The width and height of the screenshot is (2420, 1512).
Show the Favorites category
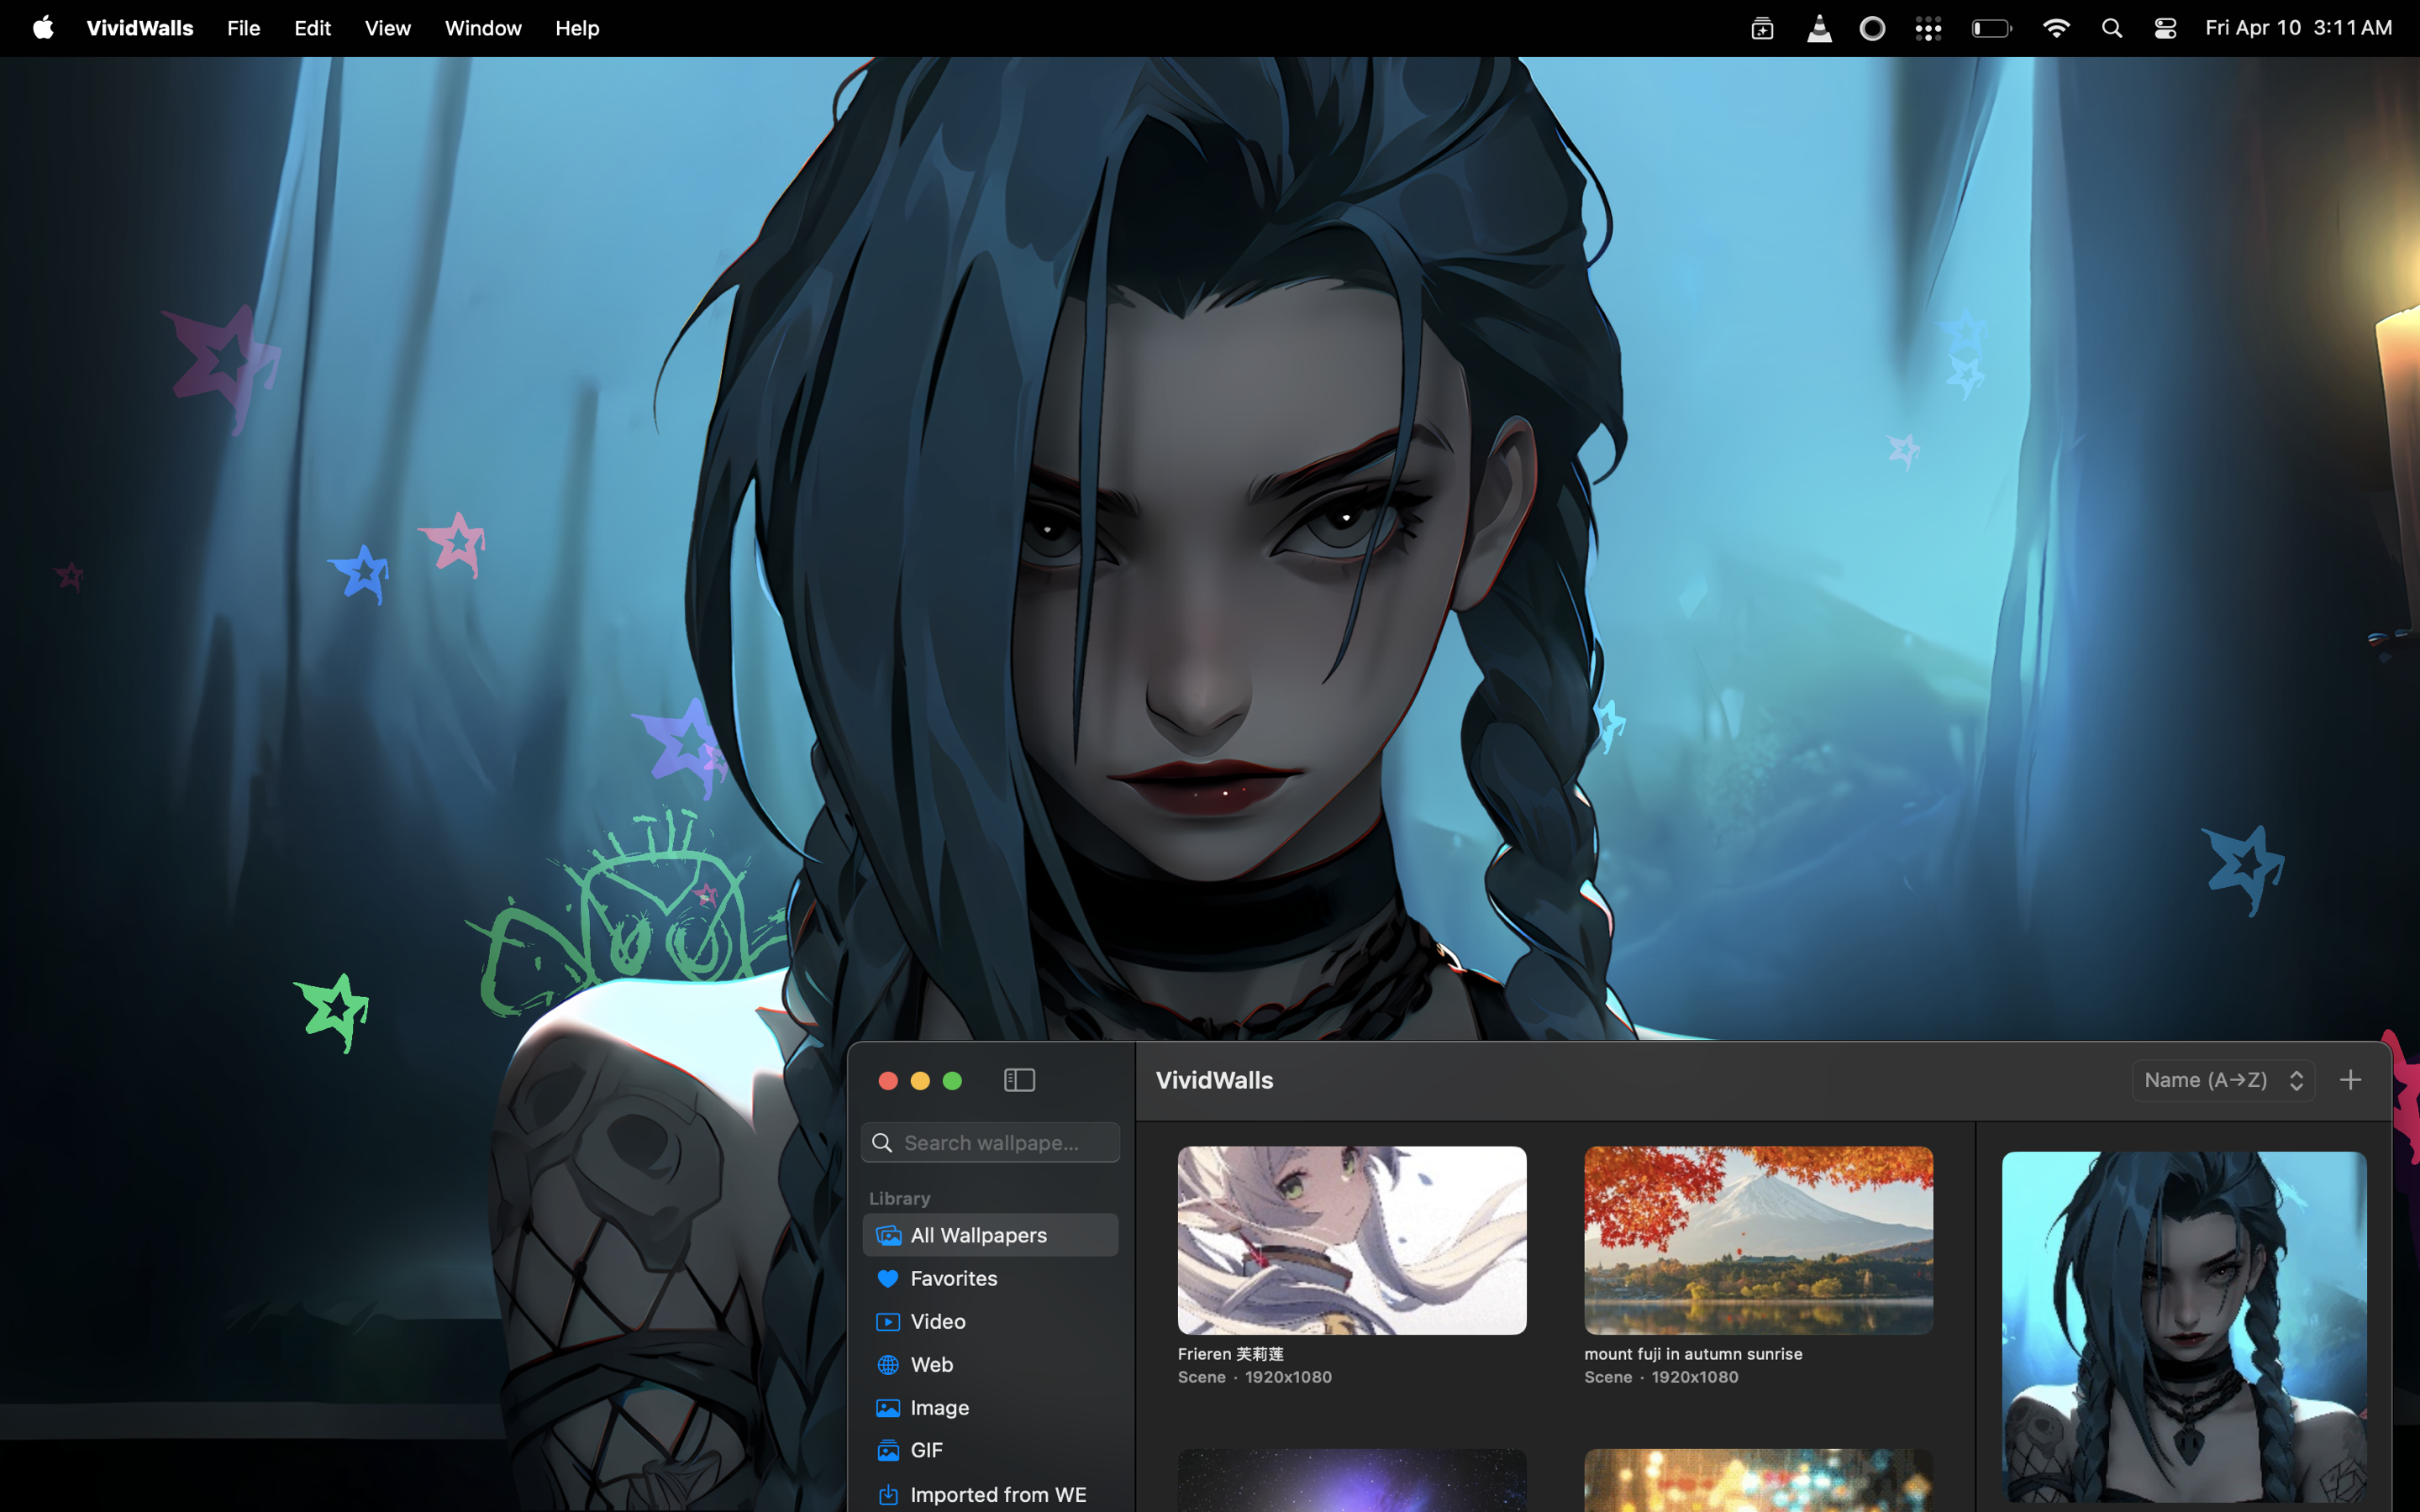pos(990,1278)
